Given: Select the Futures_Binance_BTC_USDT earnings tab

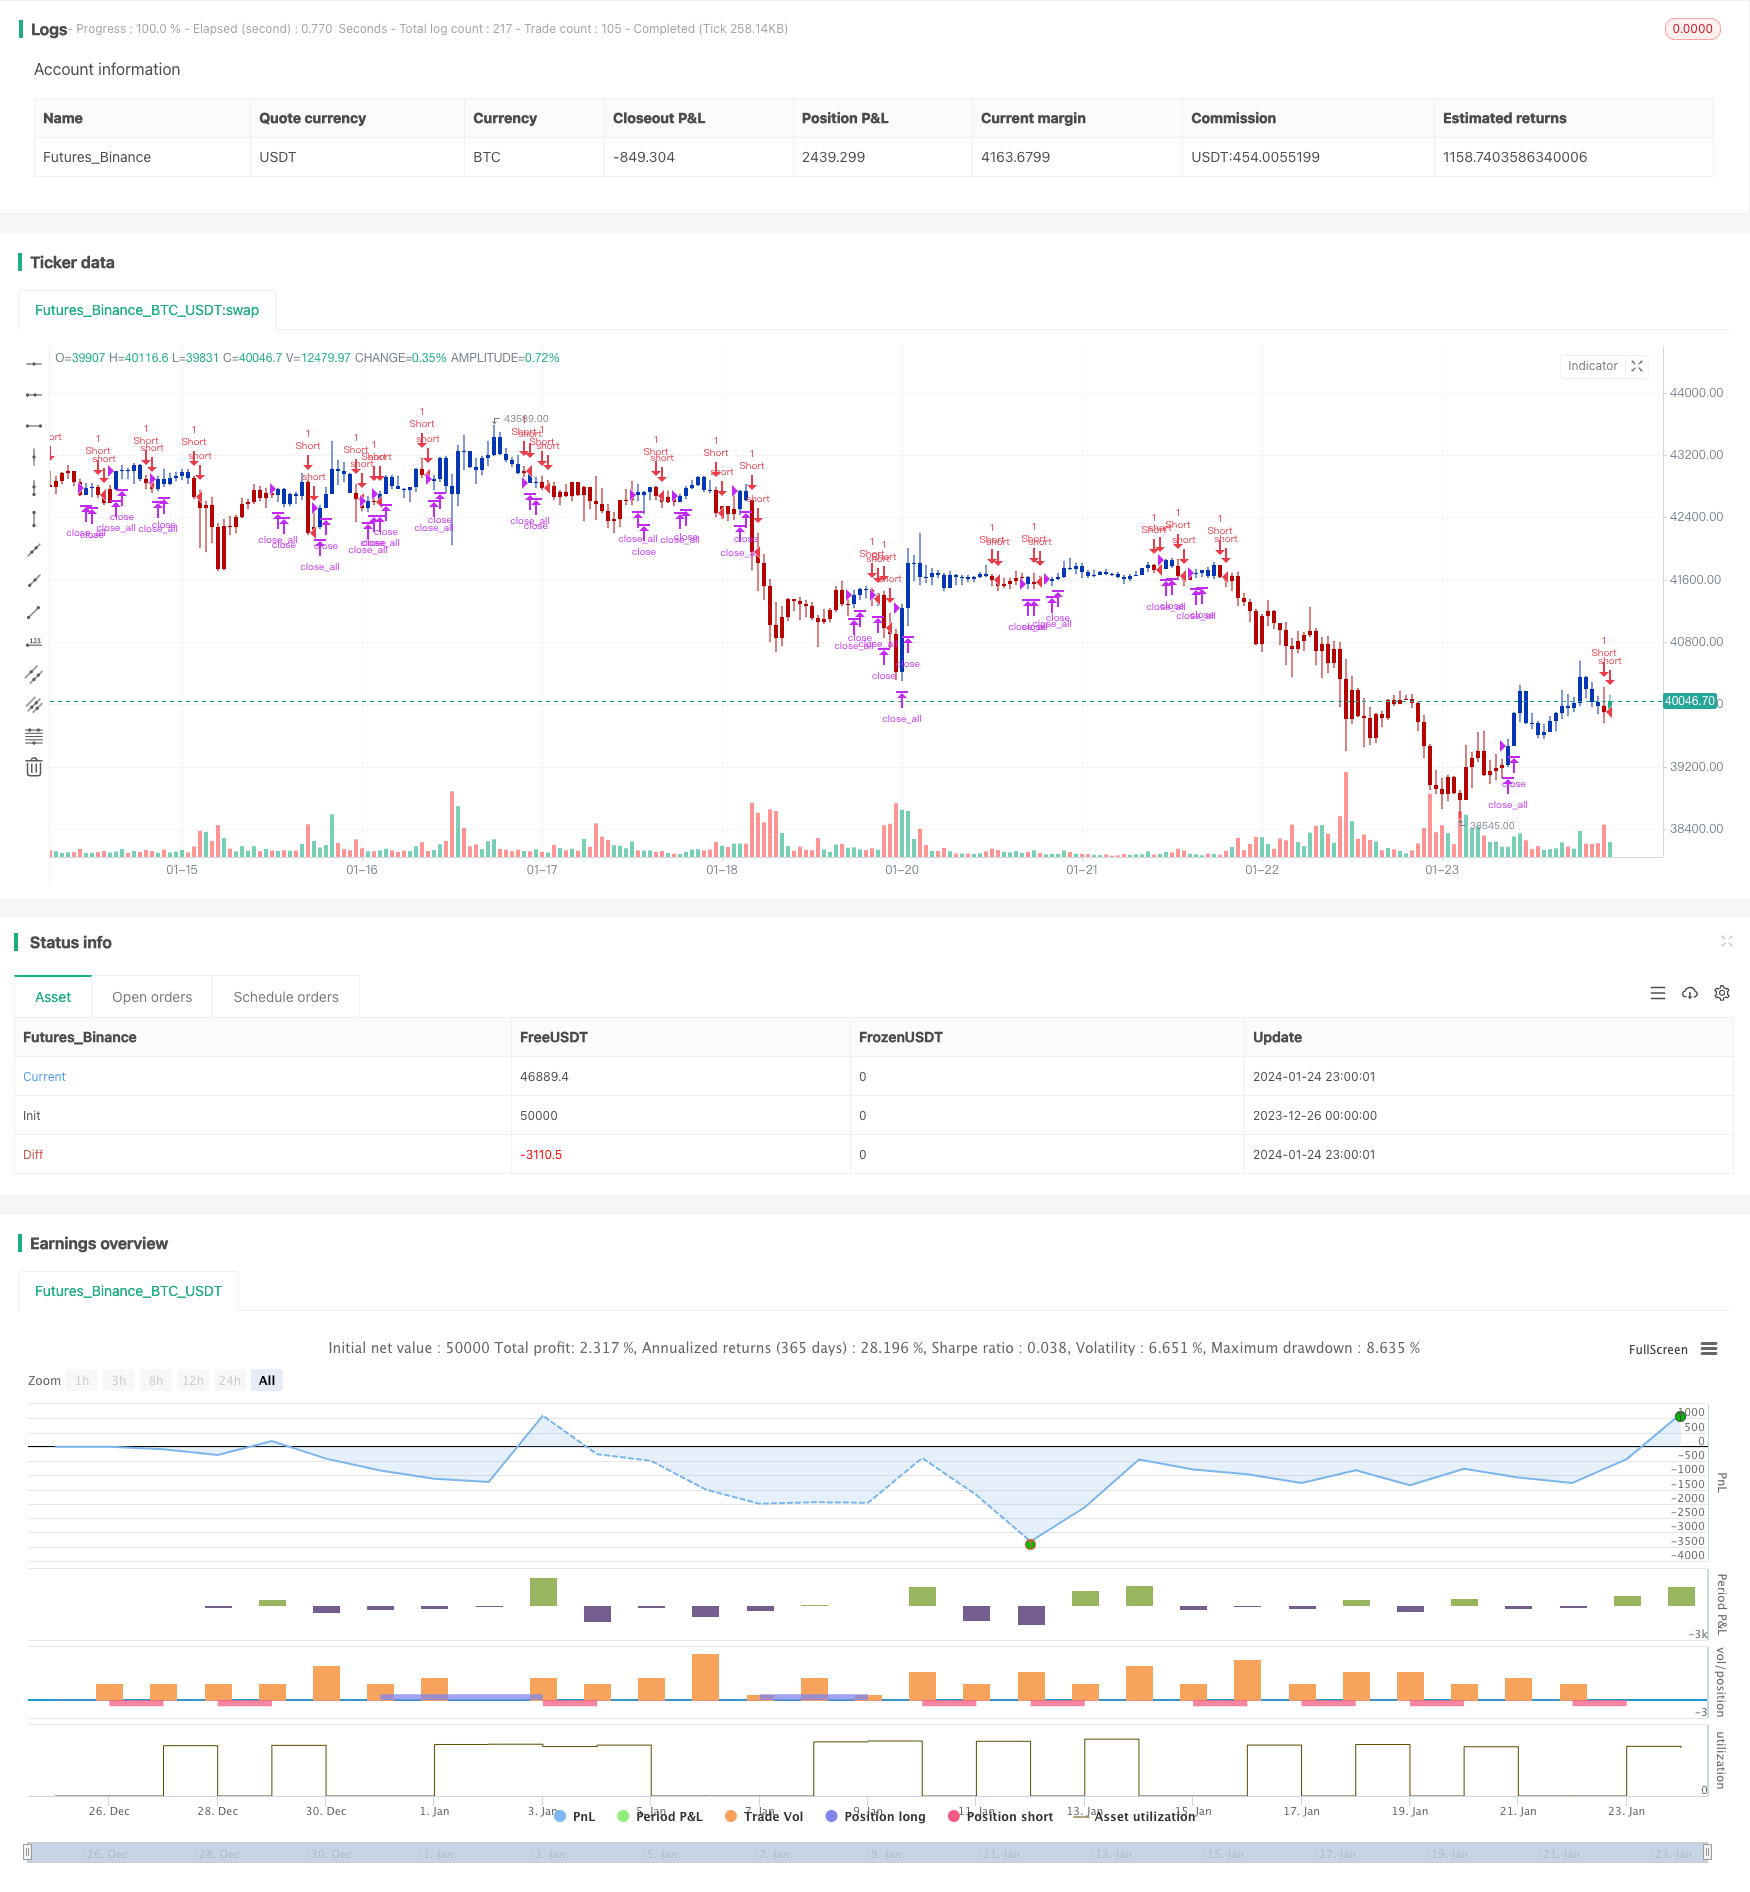Looking at the screenshot, I should tap(128, 1291).
